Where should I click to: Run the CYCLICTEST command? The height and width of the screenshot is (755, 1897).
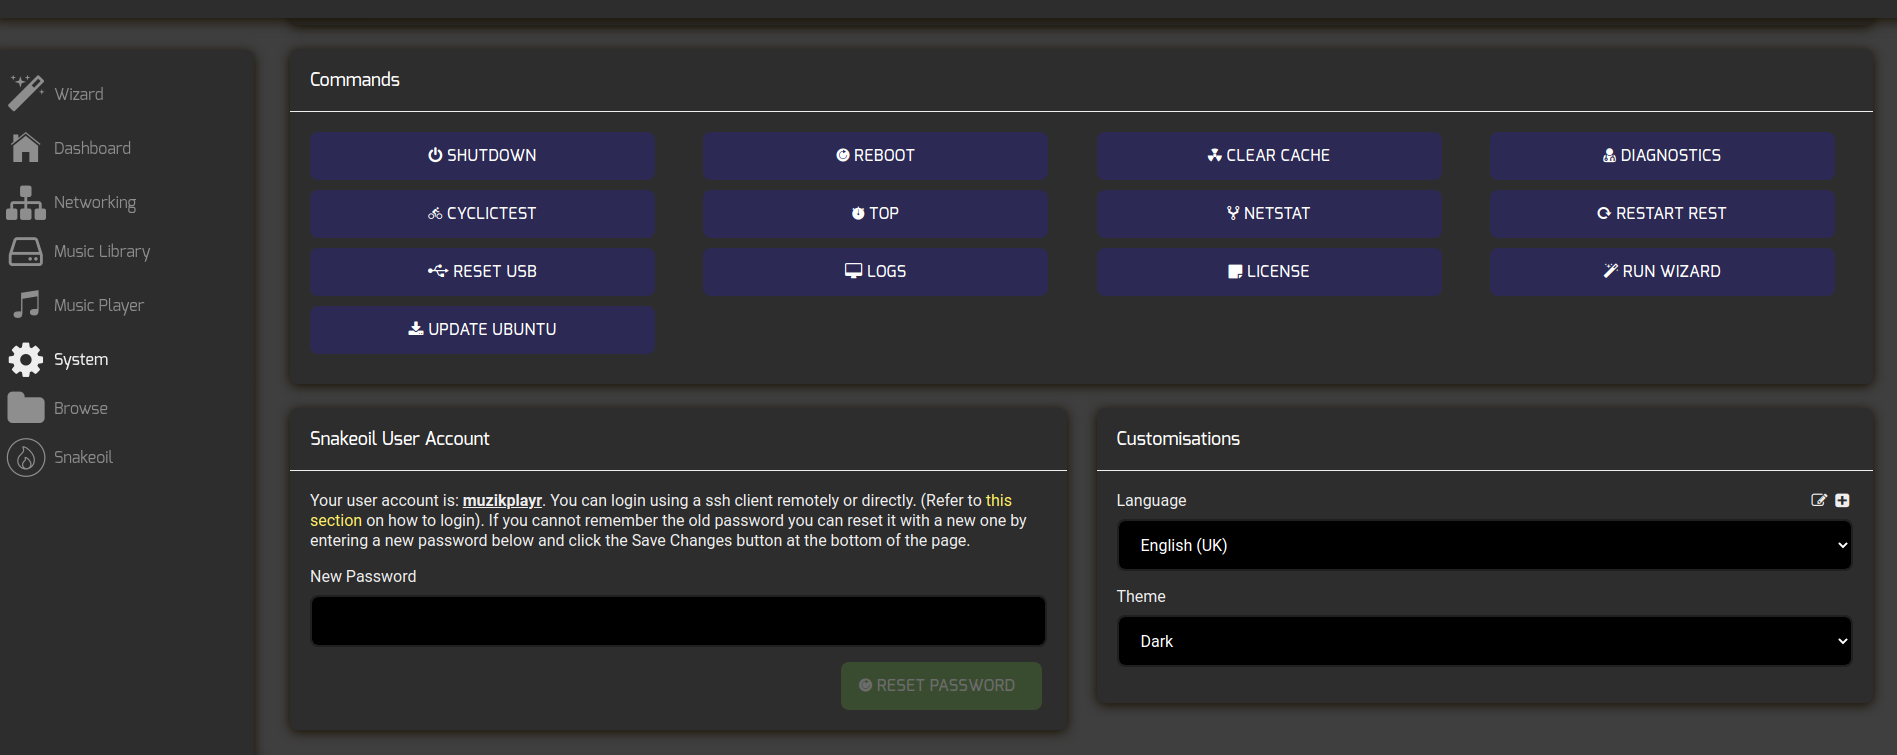482,213
